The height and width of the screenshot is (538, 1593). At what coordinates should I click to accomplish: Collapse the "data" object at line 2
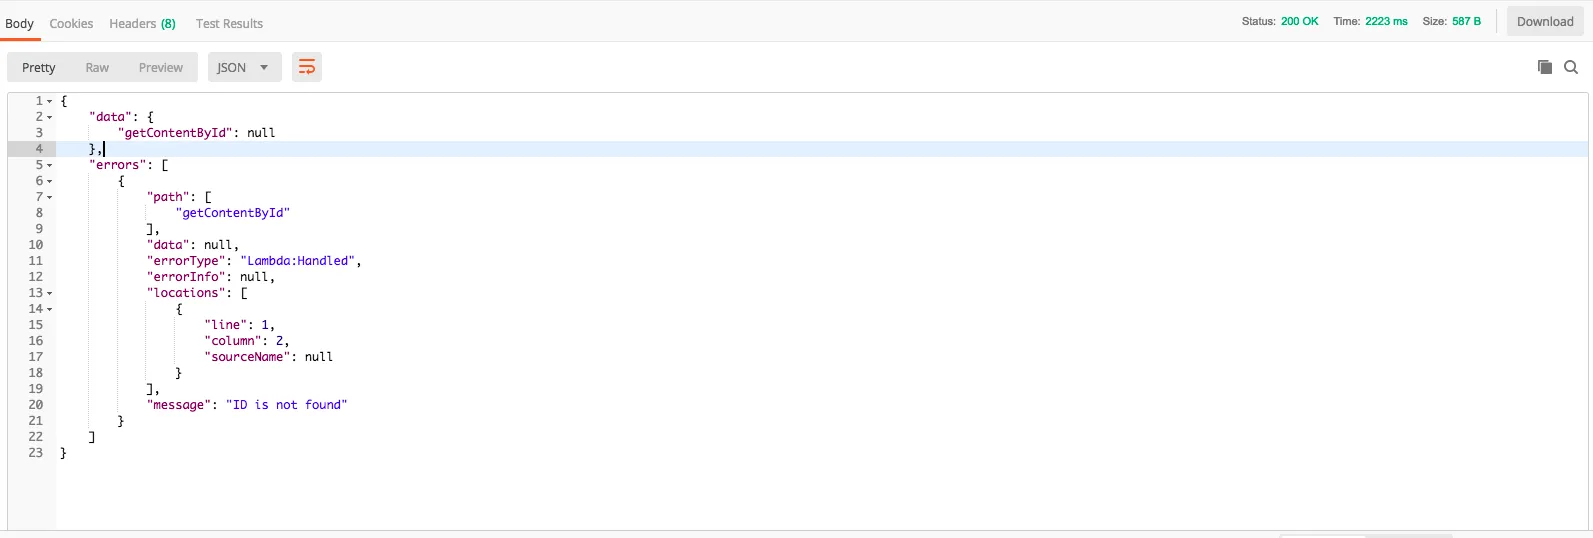[x=50, y=117]
